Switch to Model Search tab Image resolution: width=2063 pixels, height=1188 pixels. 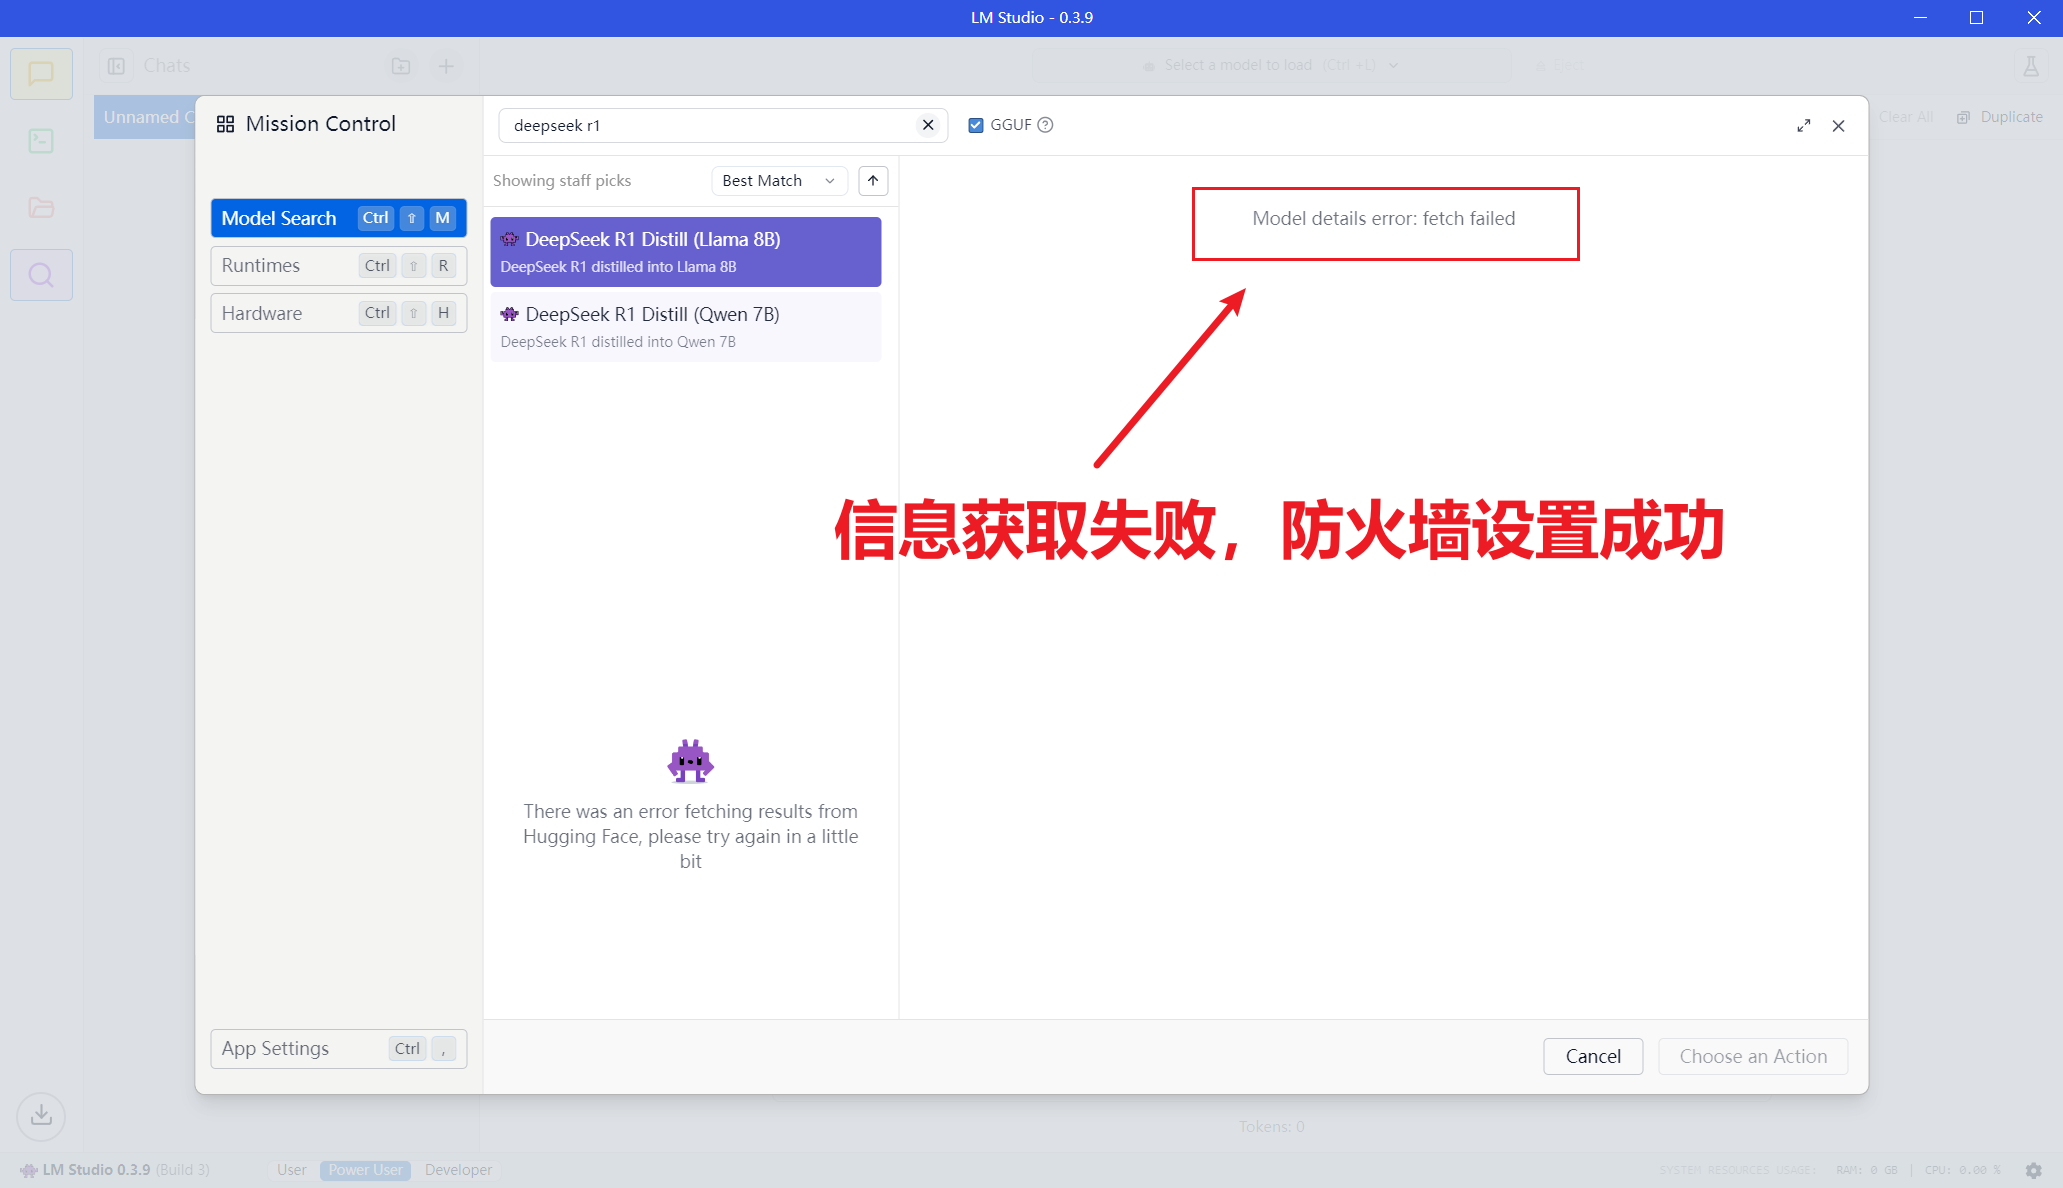[x=338, y=218]
